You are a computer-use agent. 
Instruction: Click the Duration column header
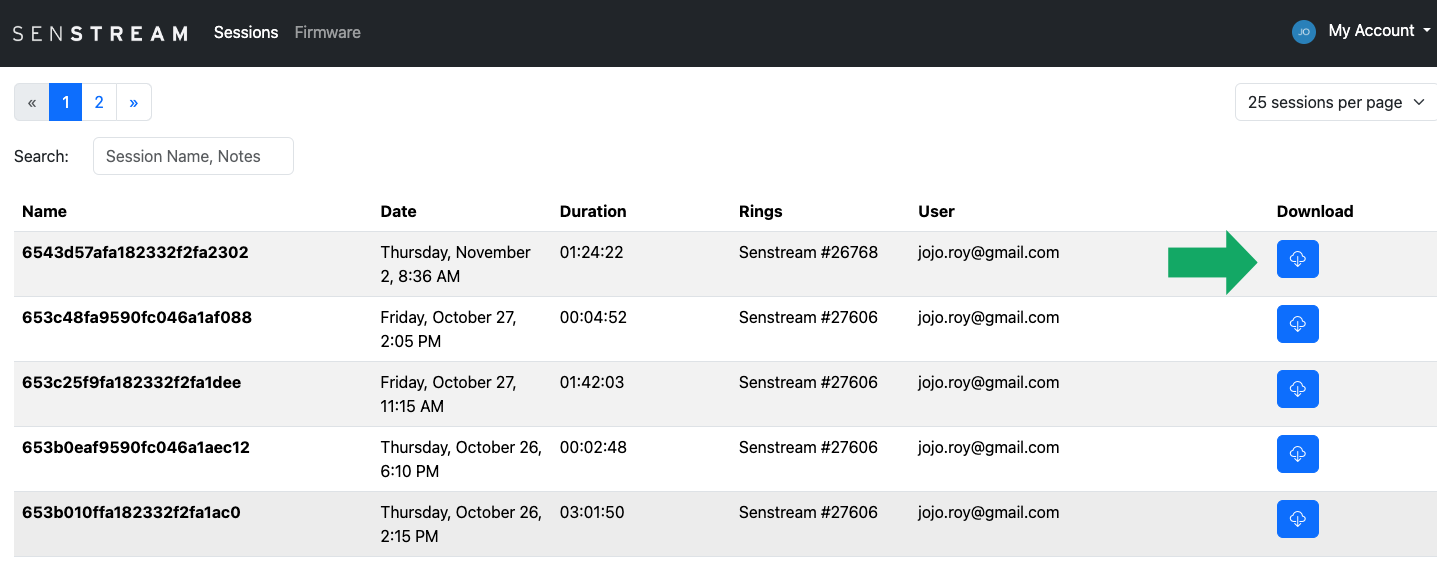tap(593, 211)
